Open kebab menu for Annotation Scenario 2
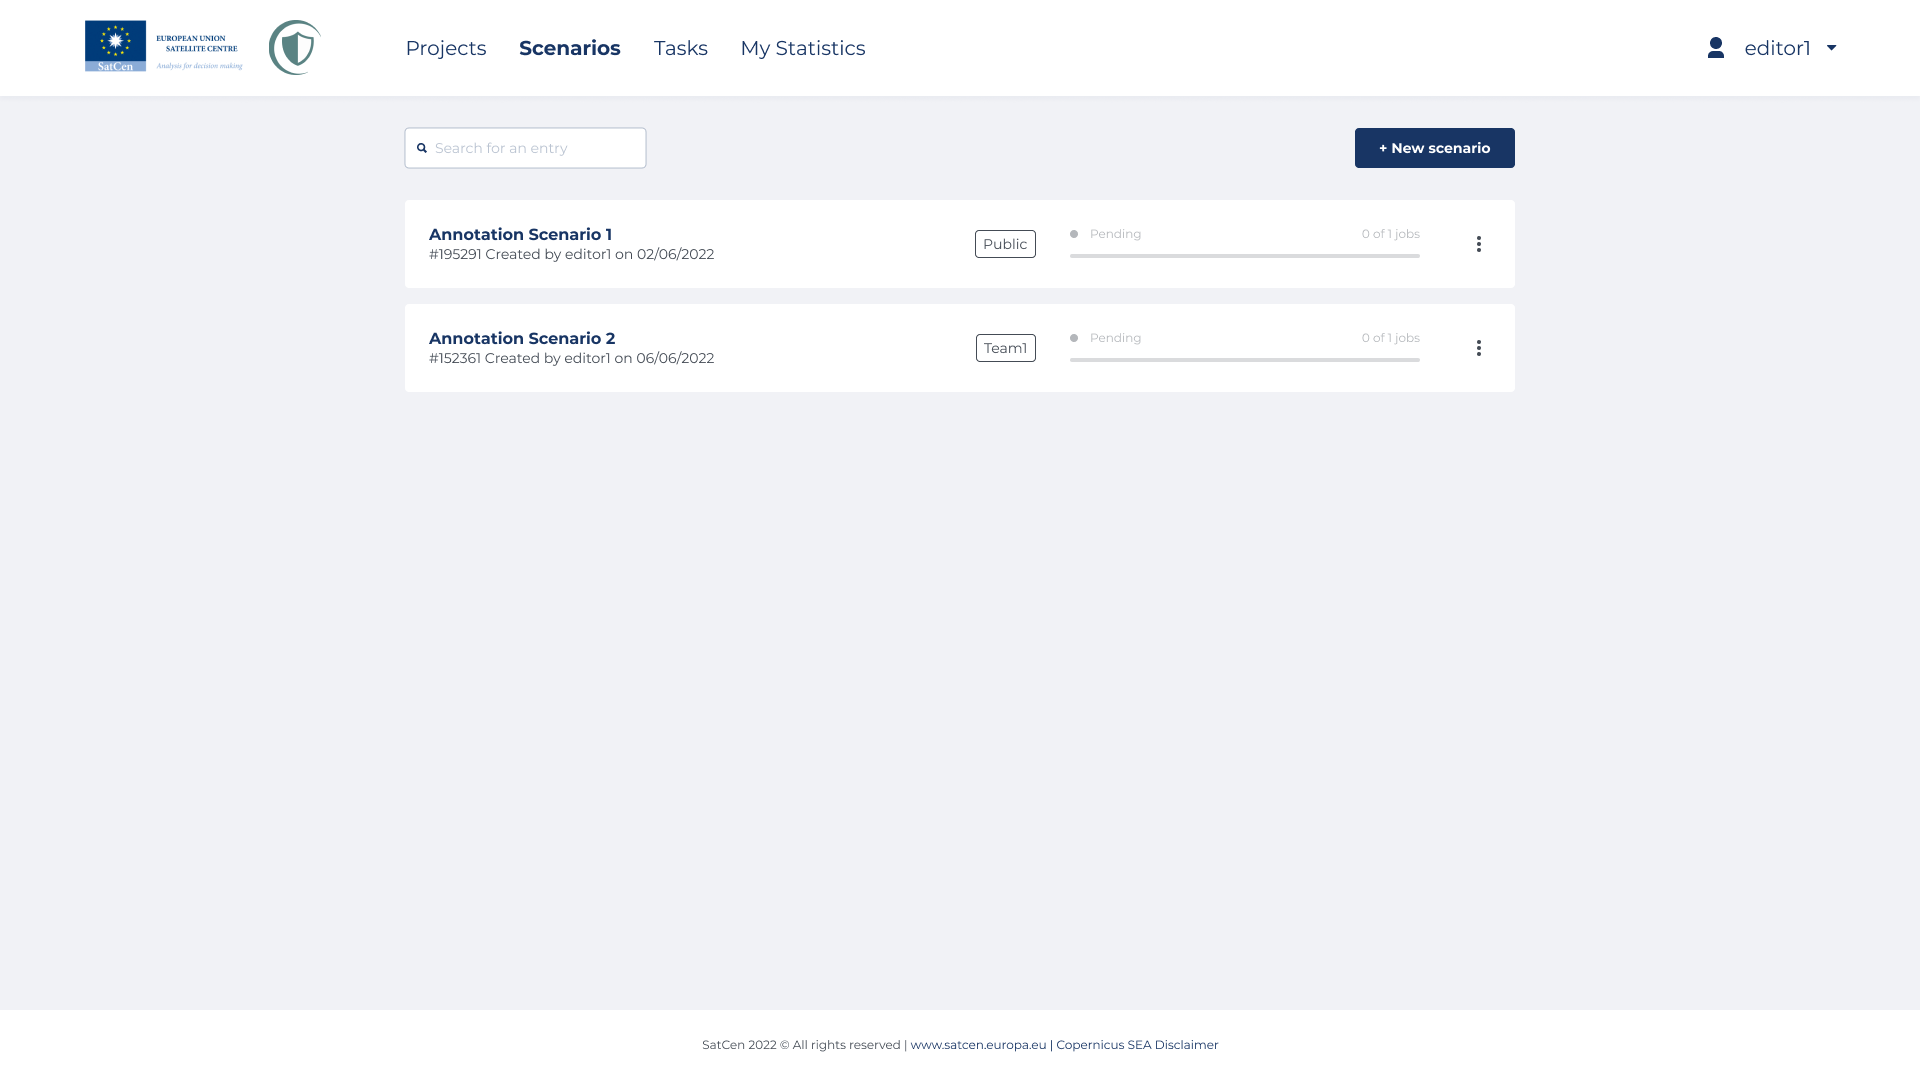The image size is (1920, 1080). pyautogui.click(x=1478, y=348)
